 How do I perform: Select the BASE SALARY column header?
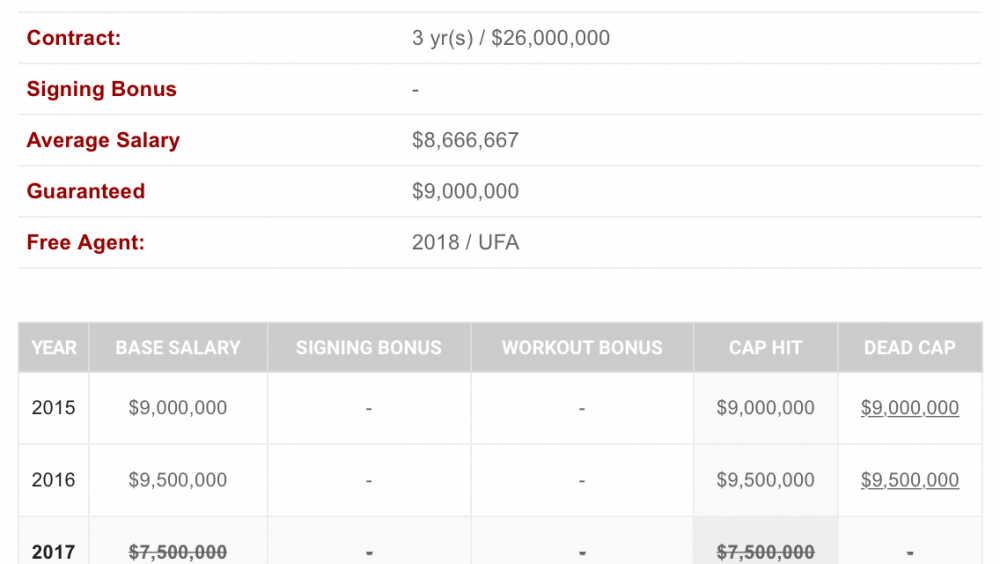[x=178, y=348]
